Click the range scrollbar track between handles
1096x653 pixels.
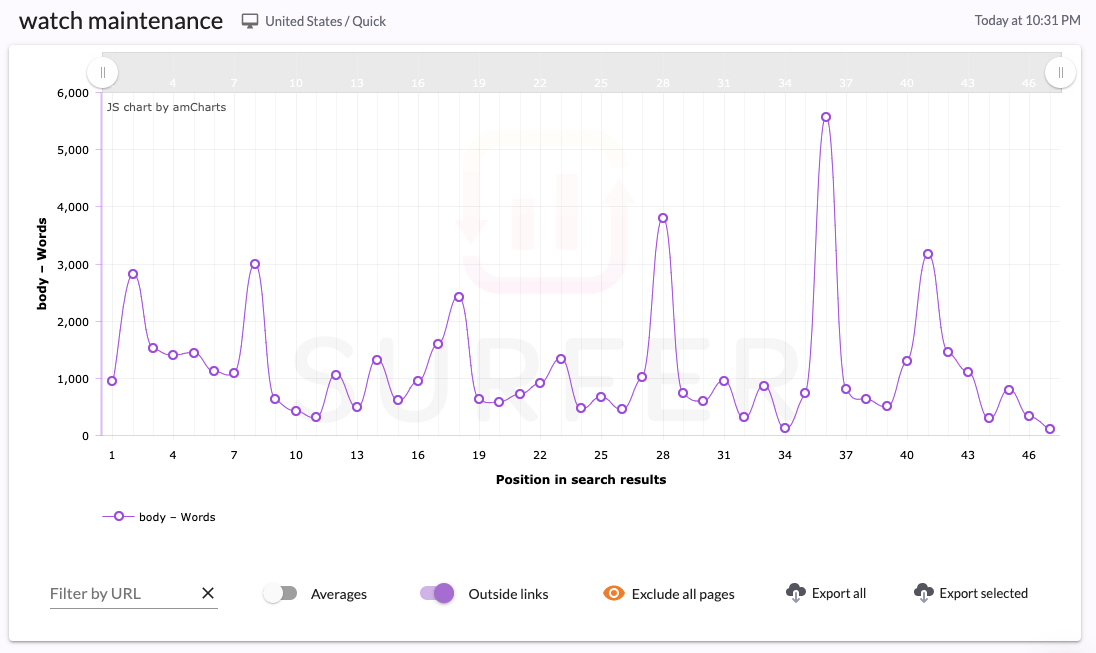point(582,73)
